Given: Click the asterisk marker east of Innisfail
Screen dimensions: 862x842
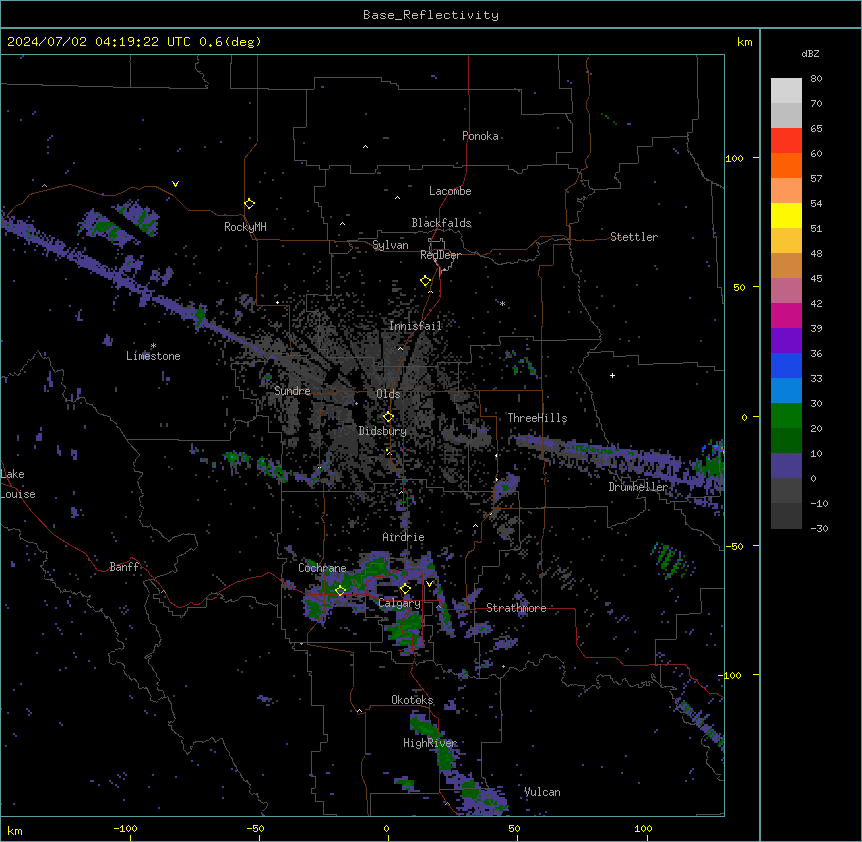Looking at the screenshot, I should (x=502, y=303).
